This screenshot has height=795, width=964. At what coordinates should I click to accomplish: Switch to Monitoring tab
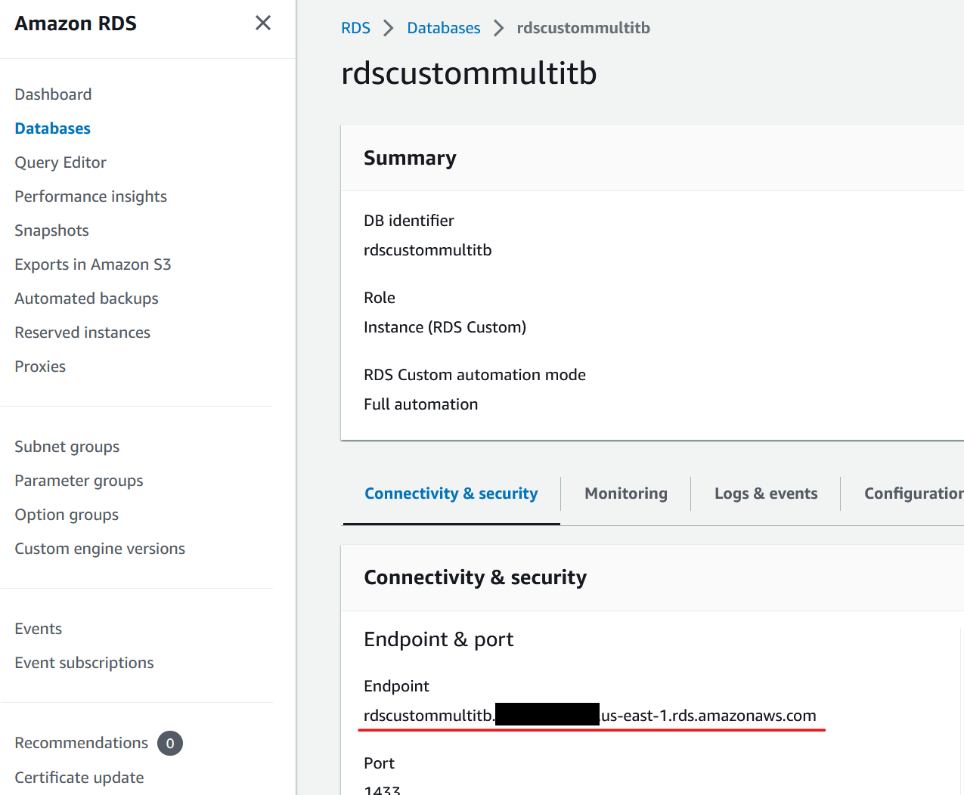(626, 494)
